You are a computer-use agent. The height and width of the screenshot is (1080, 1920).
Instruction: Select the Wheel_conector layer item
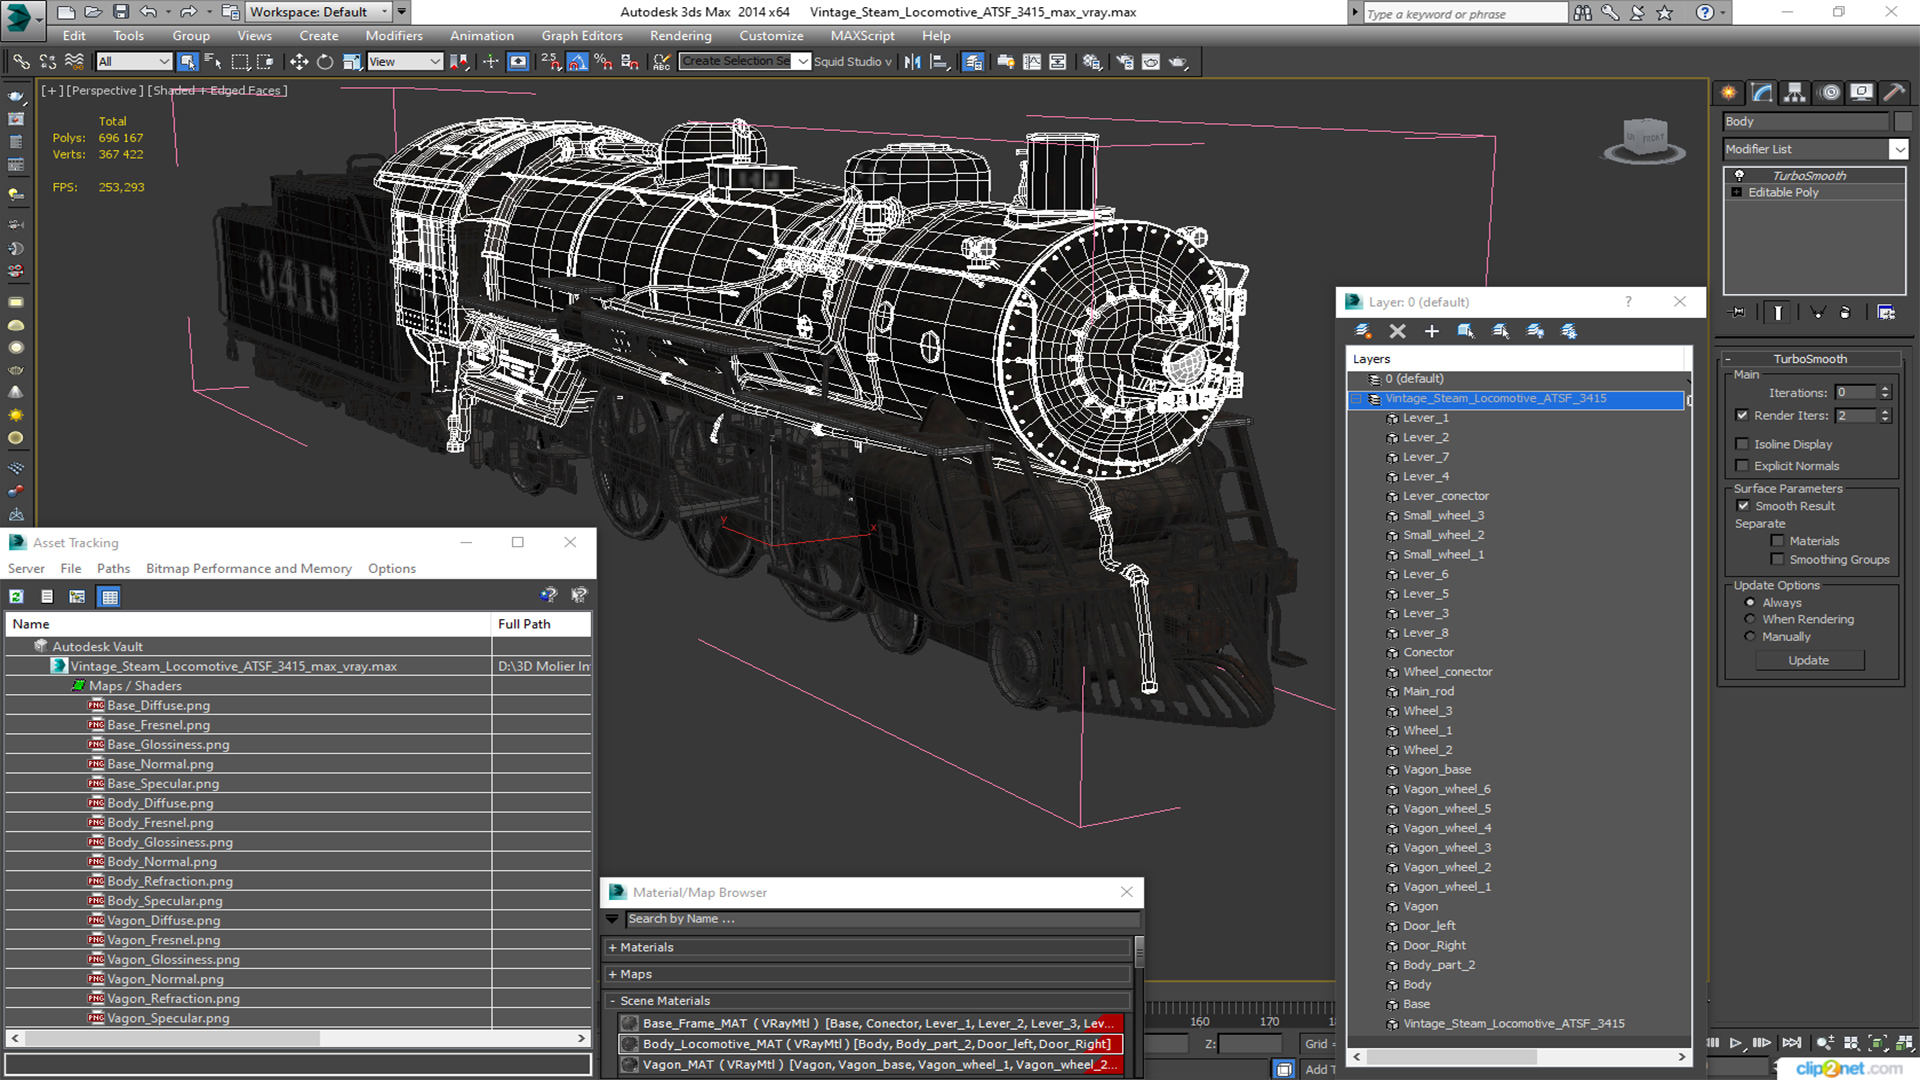tap(1446, 672)
